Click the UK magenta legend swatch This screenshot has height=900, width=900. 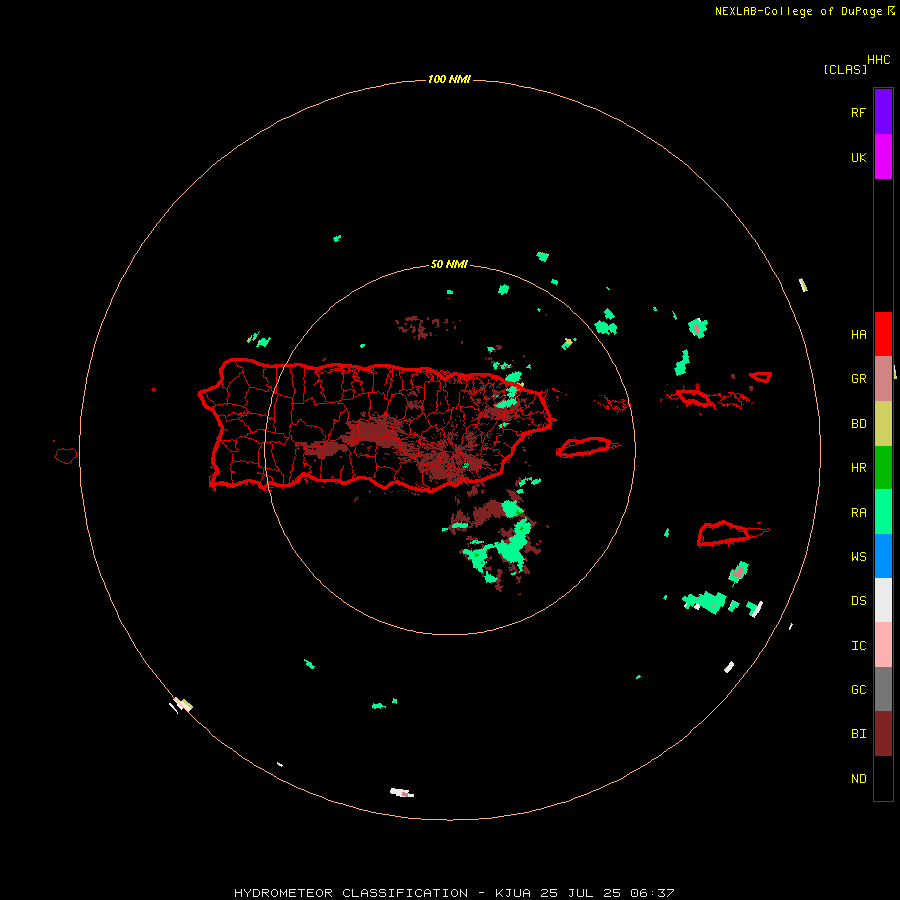883,157
